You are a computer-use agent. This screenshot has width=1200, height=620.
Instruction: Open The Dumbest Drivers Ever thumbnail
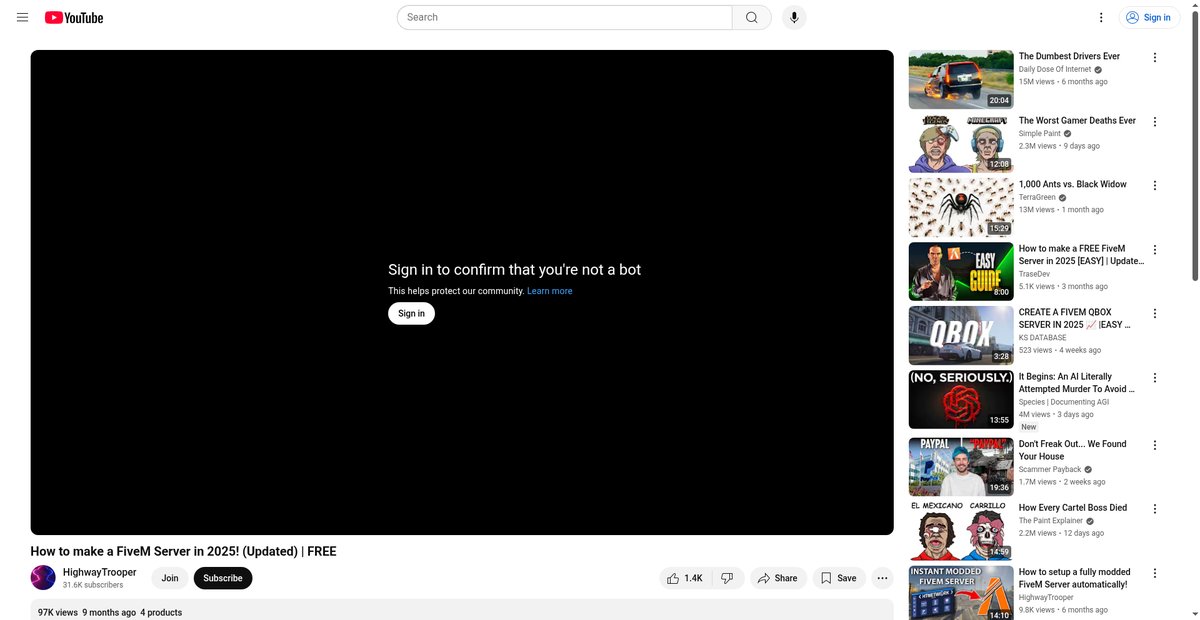[x=961, y=79]
